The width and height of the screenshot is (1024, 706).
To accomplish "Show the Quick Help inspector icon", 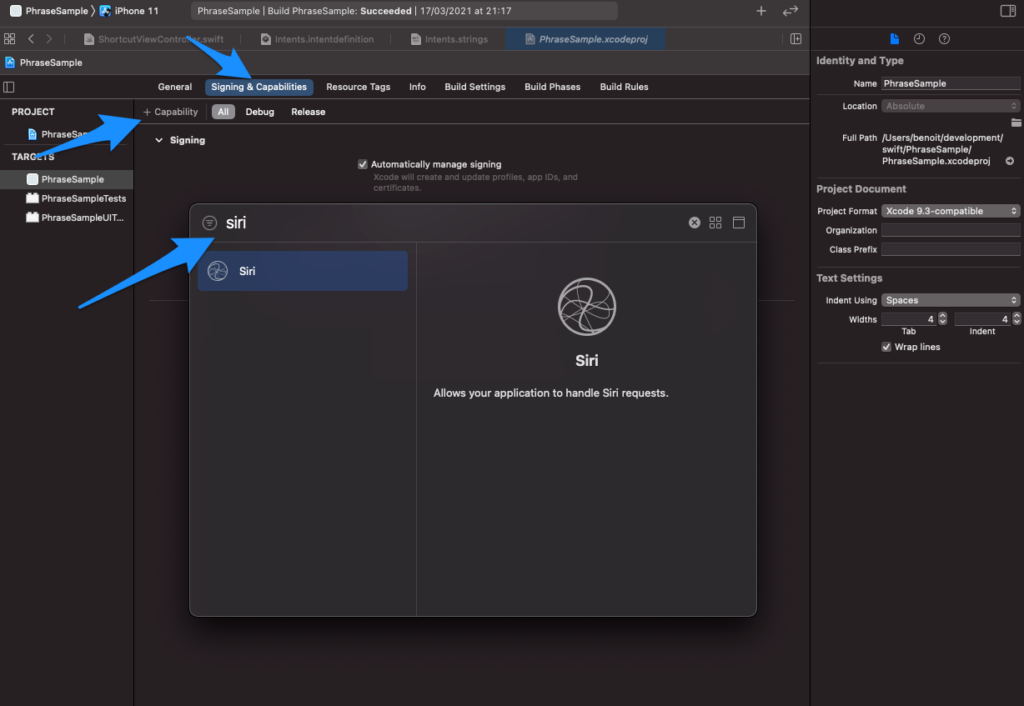I will pos(944,39).
